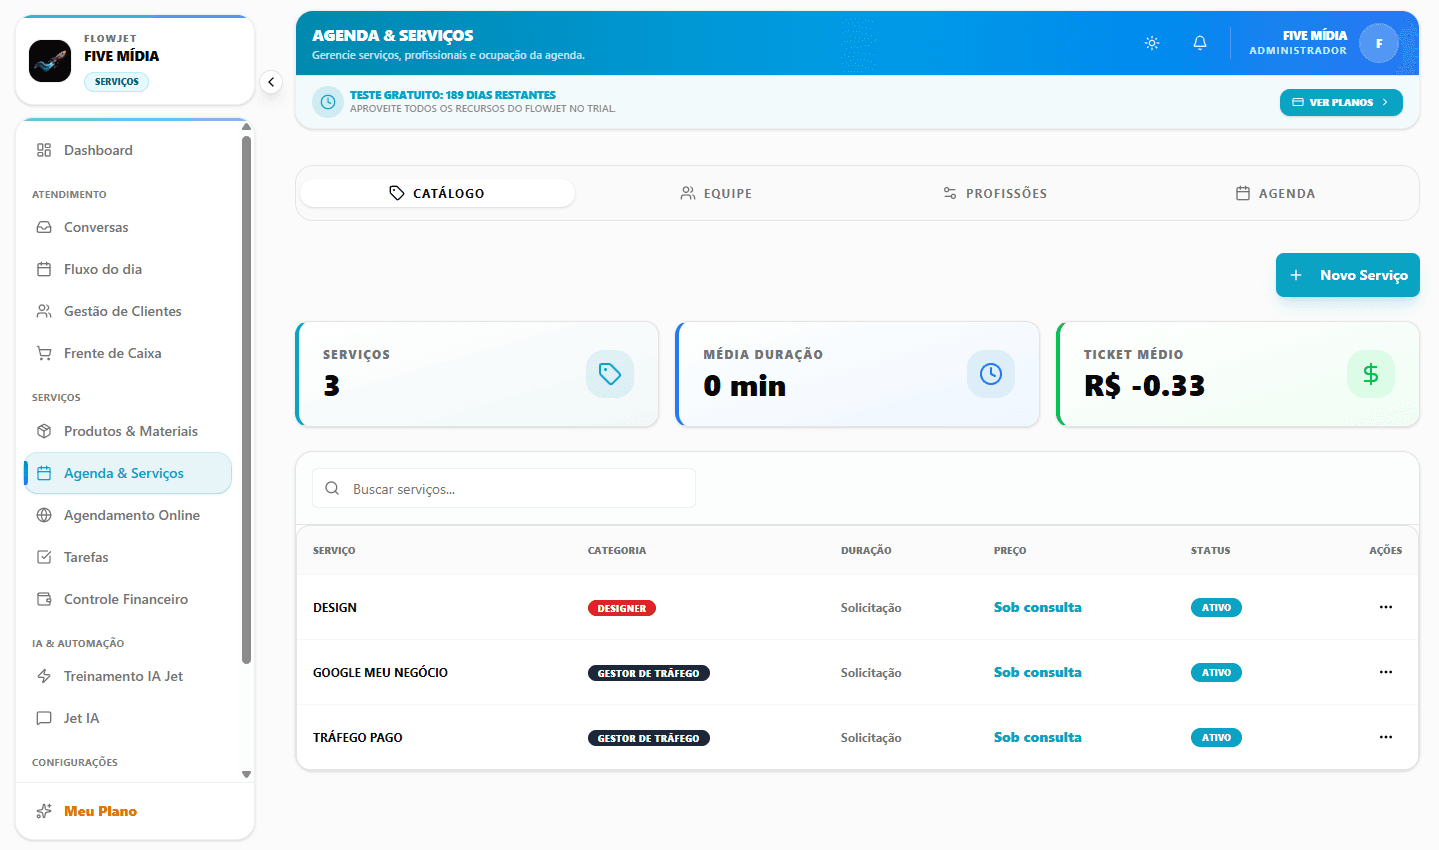Open the Agenda tab
The height and width of the screenshot is (850, 1439).
point(1275,193)
